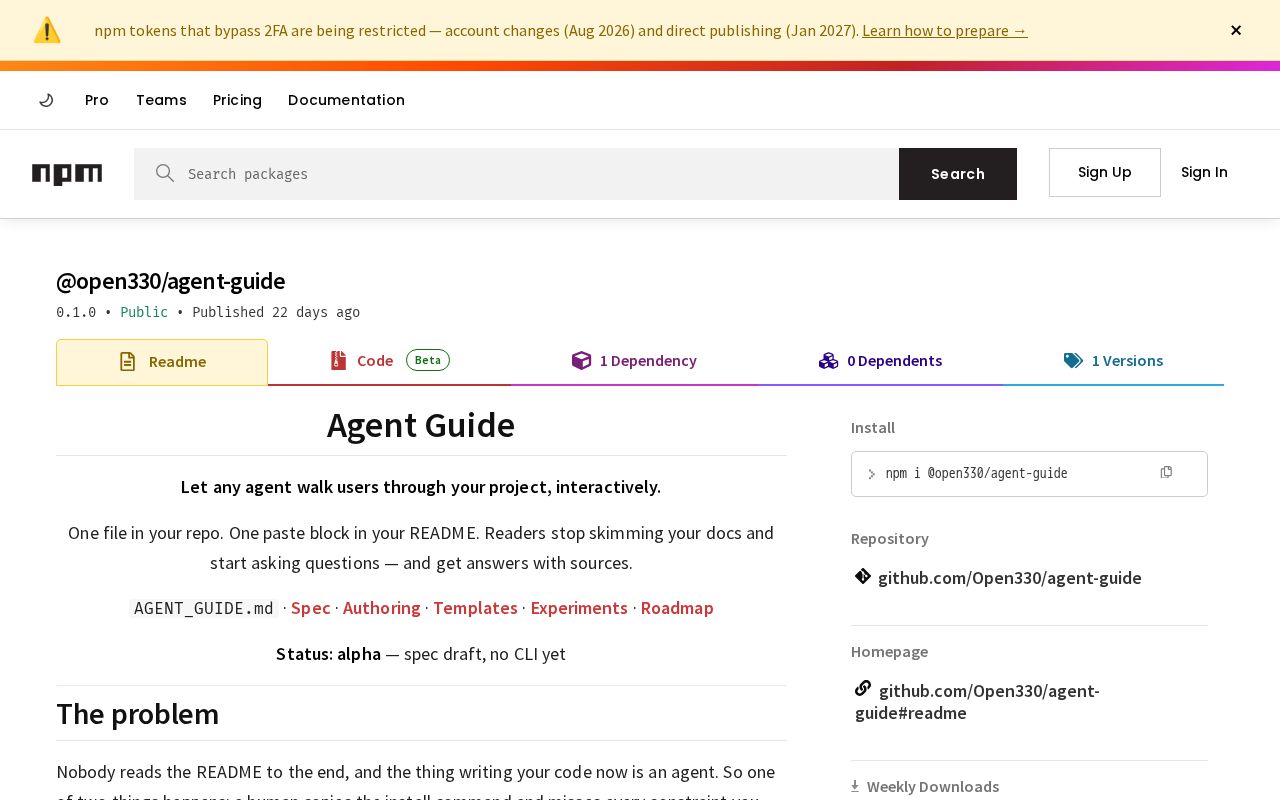The image size is (1280, 800).
Task: Switch to the 1 Versions tab
Action: [x=1113, y=361]
